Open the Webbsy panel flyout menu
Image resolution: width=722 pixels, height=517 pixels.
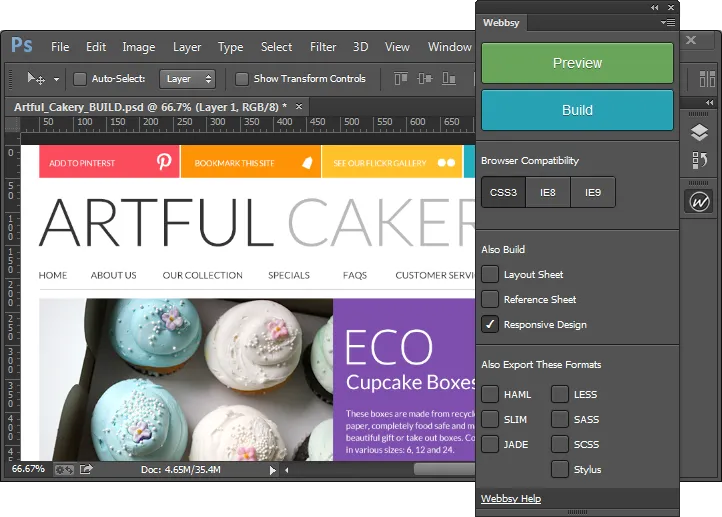point(668,22)
